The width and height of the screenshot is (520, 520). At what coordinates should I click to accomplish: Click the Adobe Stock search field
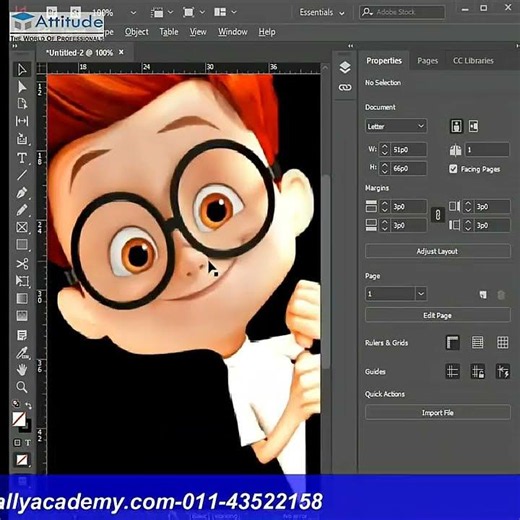(402, 12)
